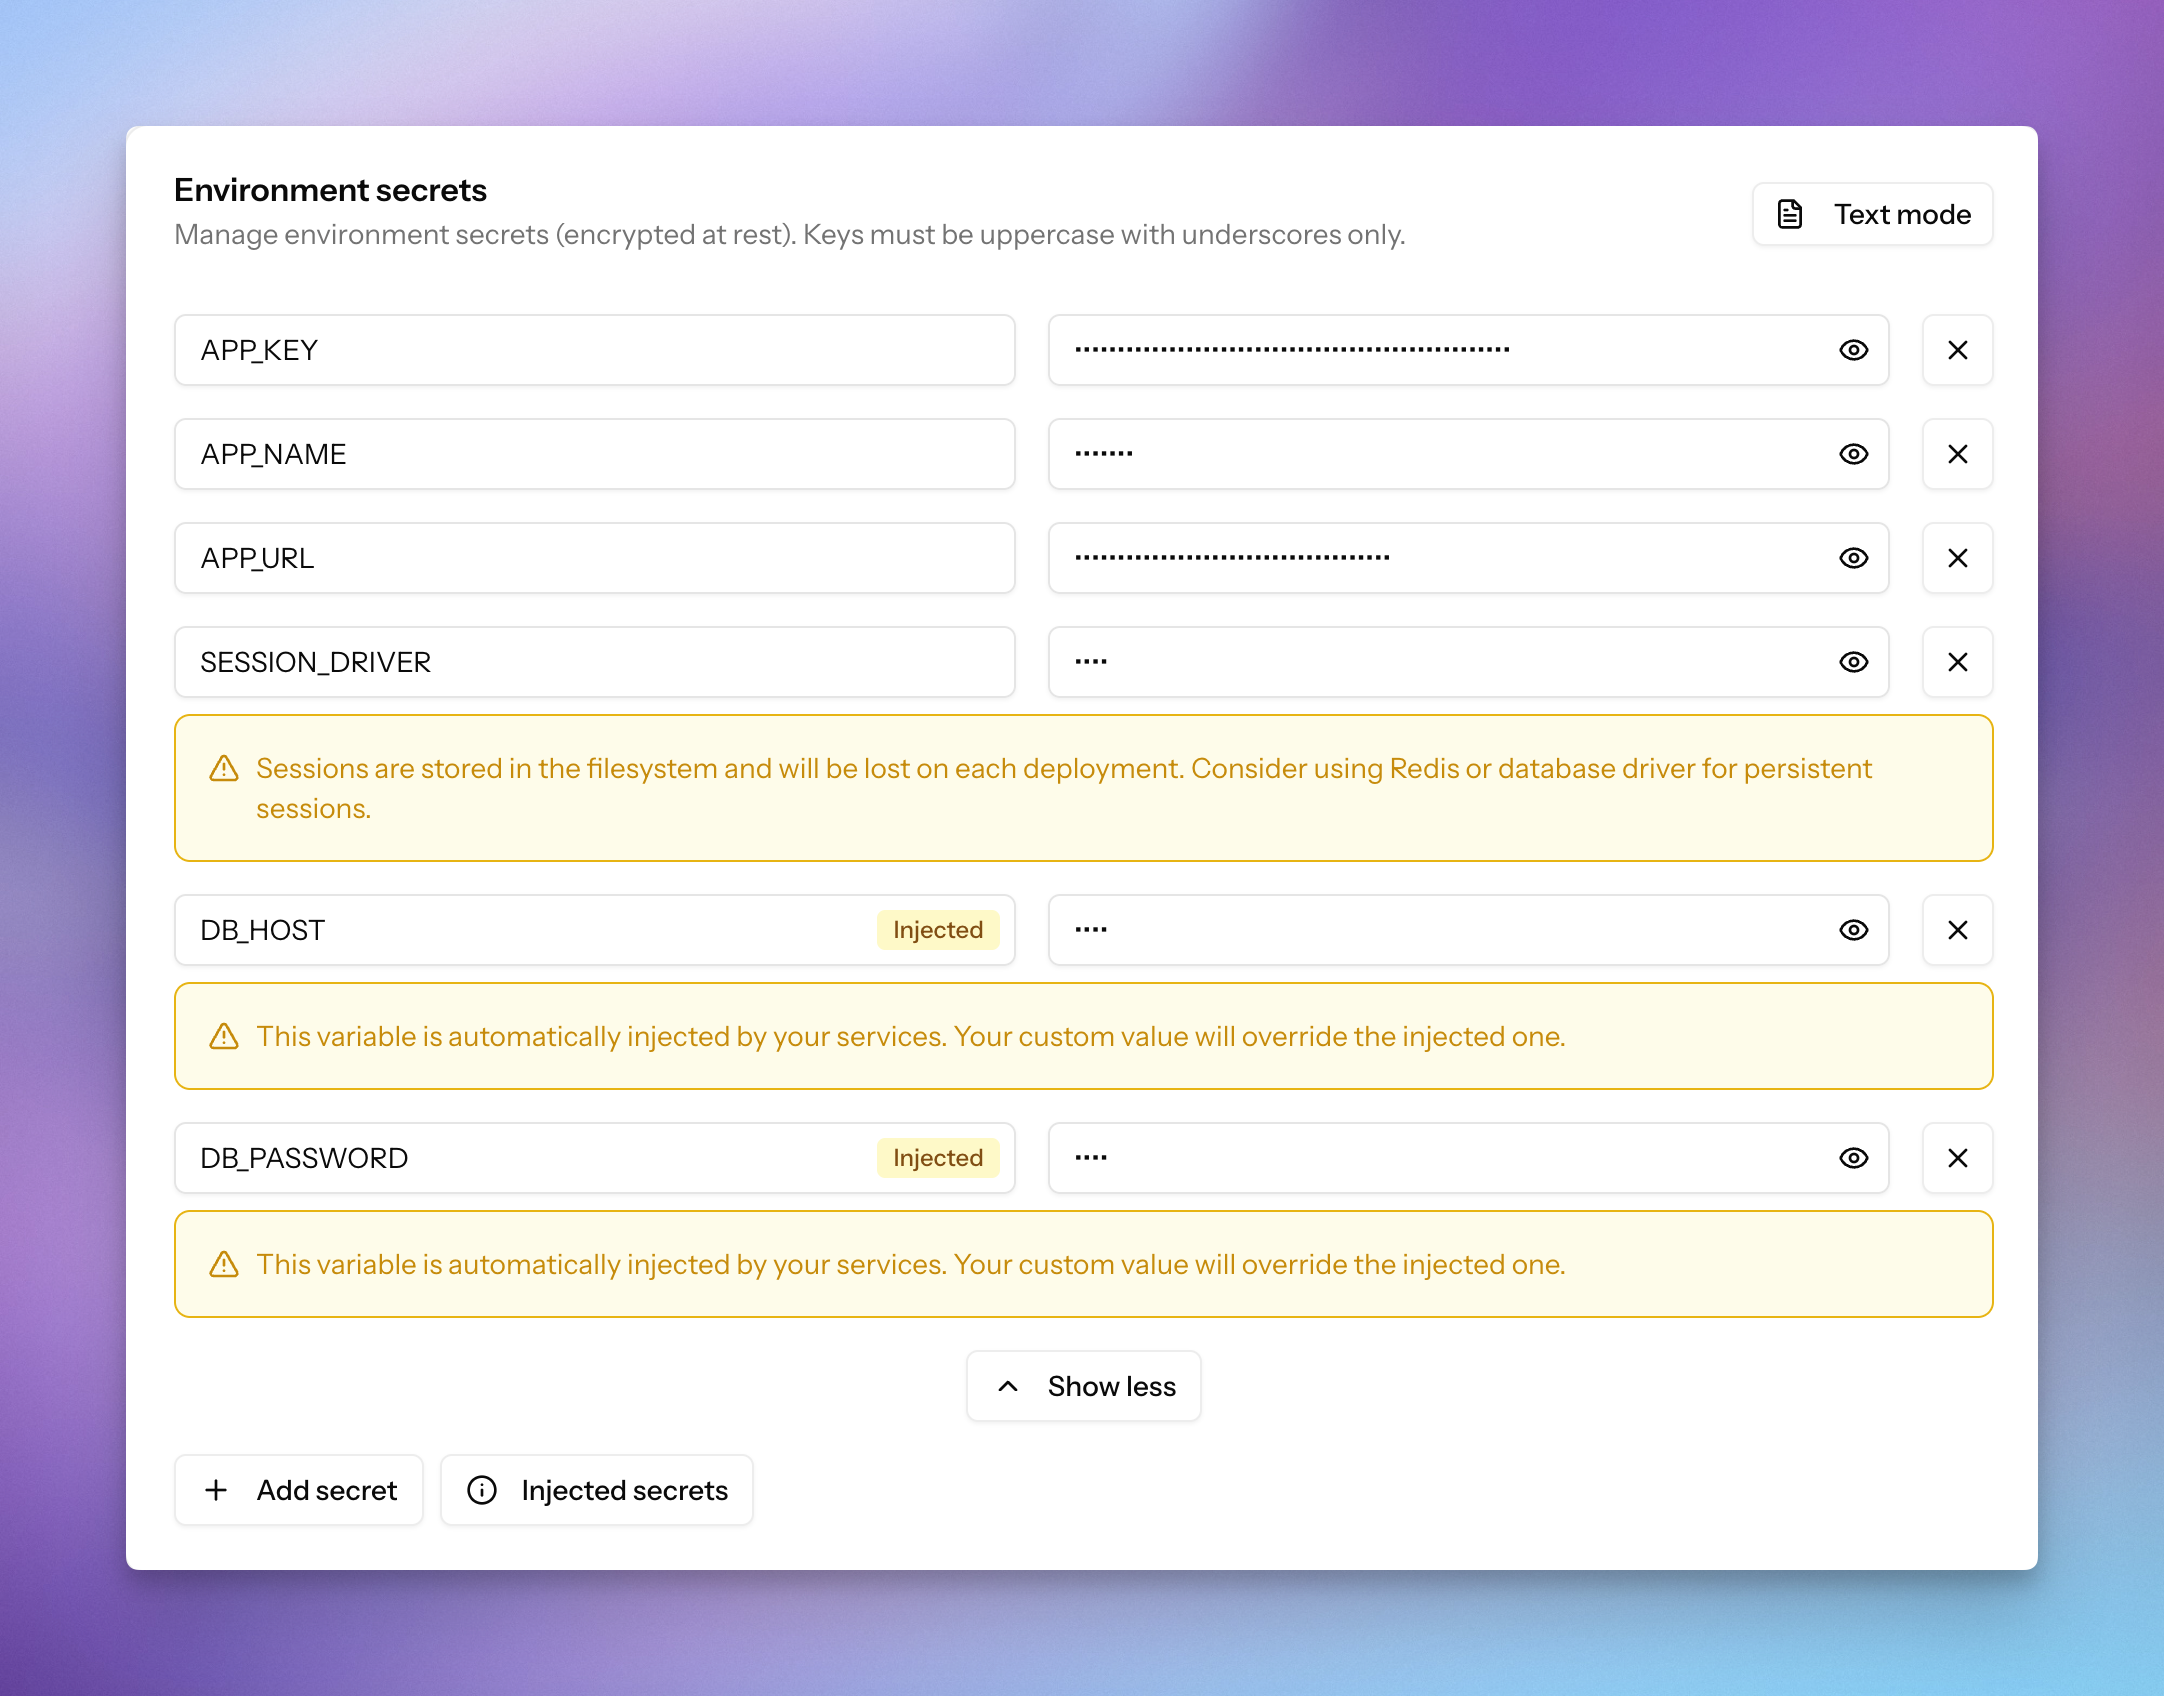Delete the DB_PASSWORD secret row
The width and height of the screenshot is (2164, 1696).
coord(1957,1158)
